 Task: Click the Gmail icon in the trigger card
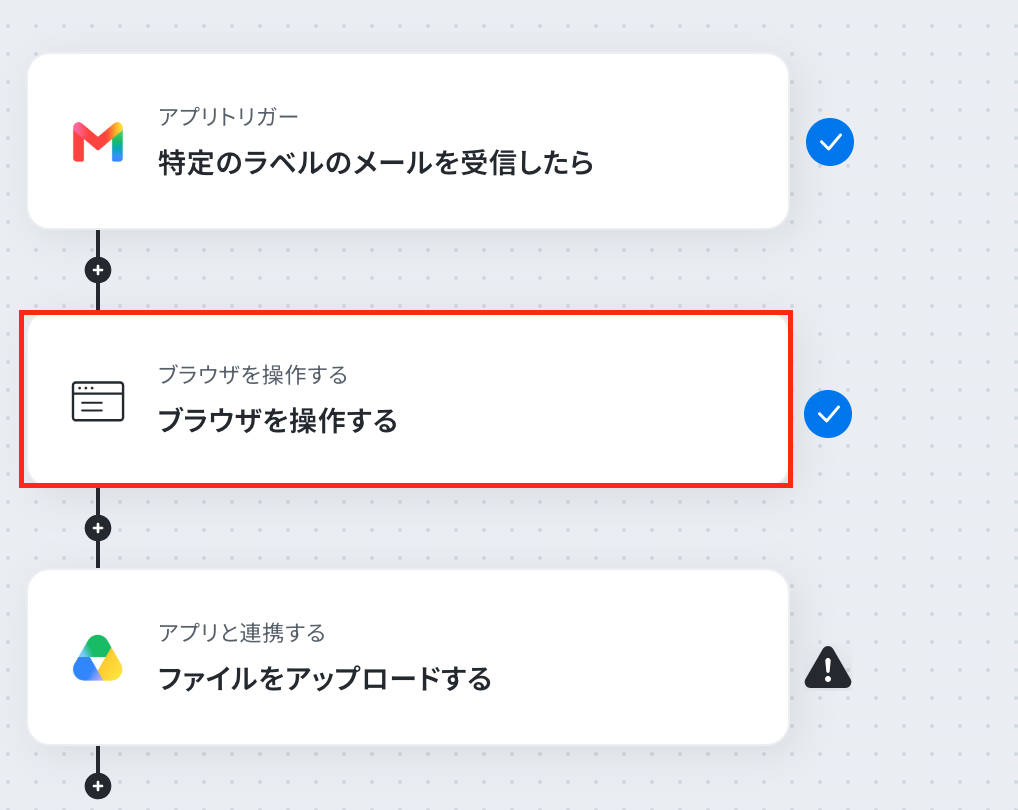[98, 141]
